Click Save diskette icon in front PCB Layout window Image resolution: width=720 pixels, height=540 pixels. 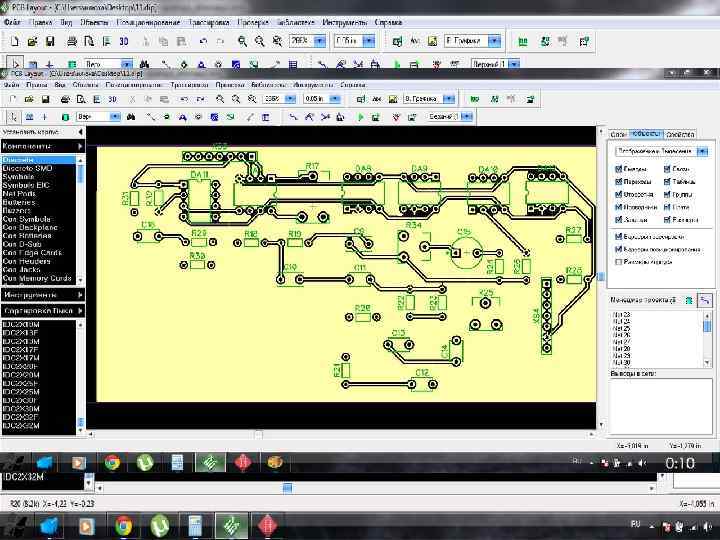[x=45, y=99]
